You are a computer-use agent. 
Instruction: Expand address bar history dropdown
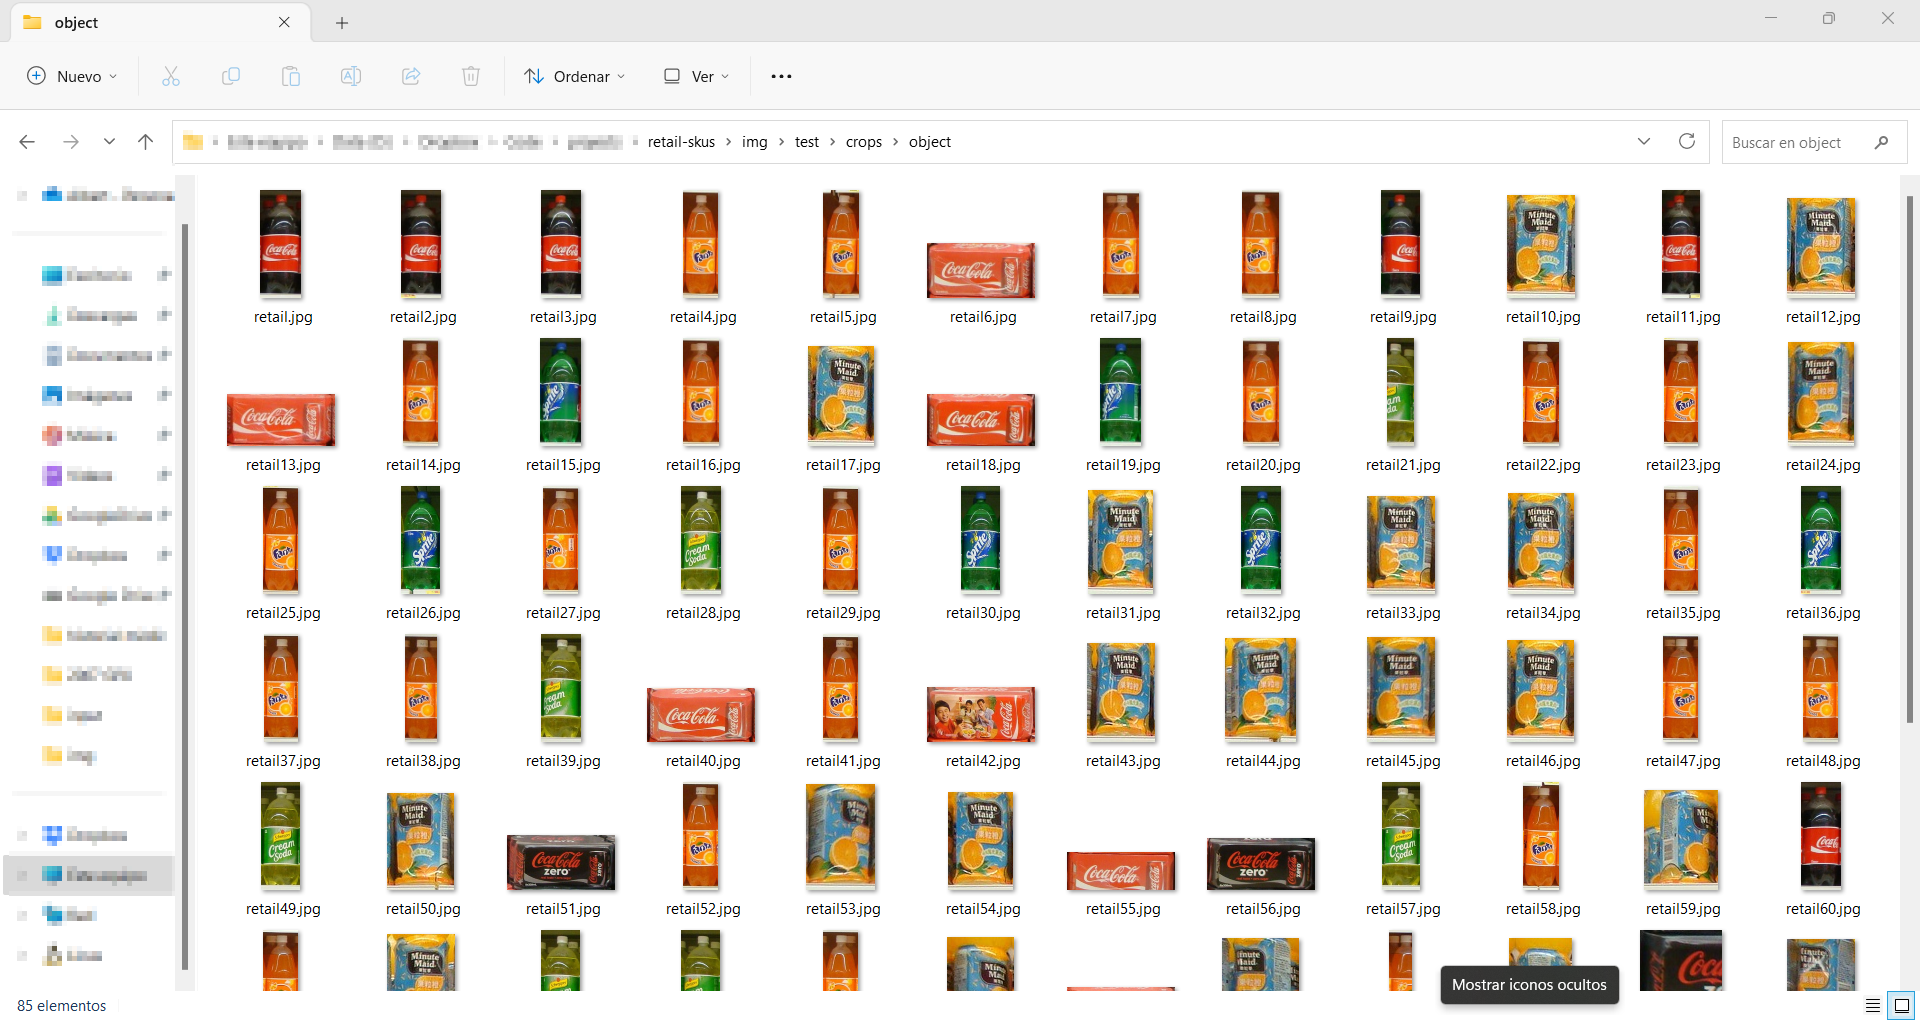[1644, 141]
